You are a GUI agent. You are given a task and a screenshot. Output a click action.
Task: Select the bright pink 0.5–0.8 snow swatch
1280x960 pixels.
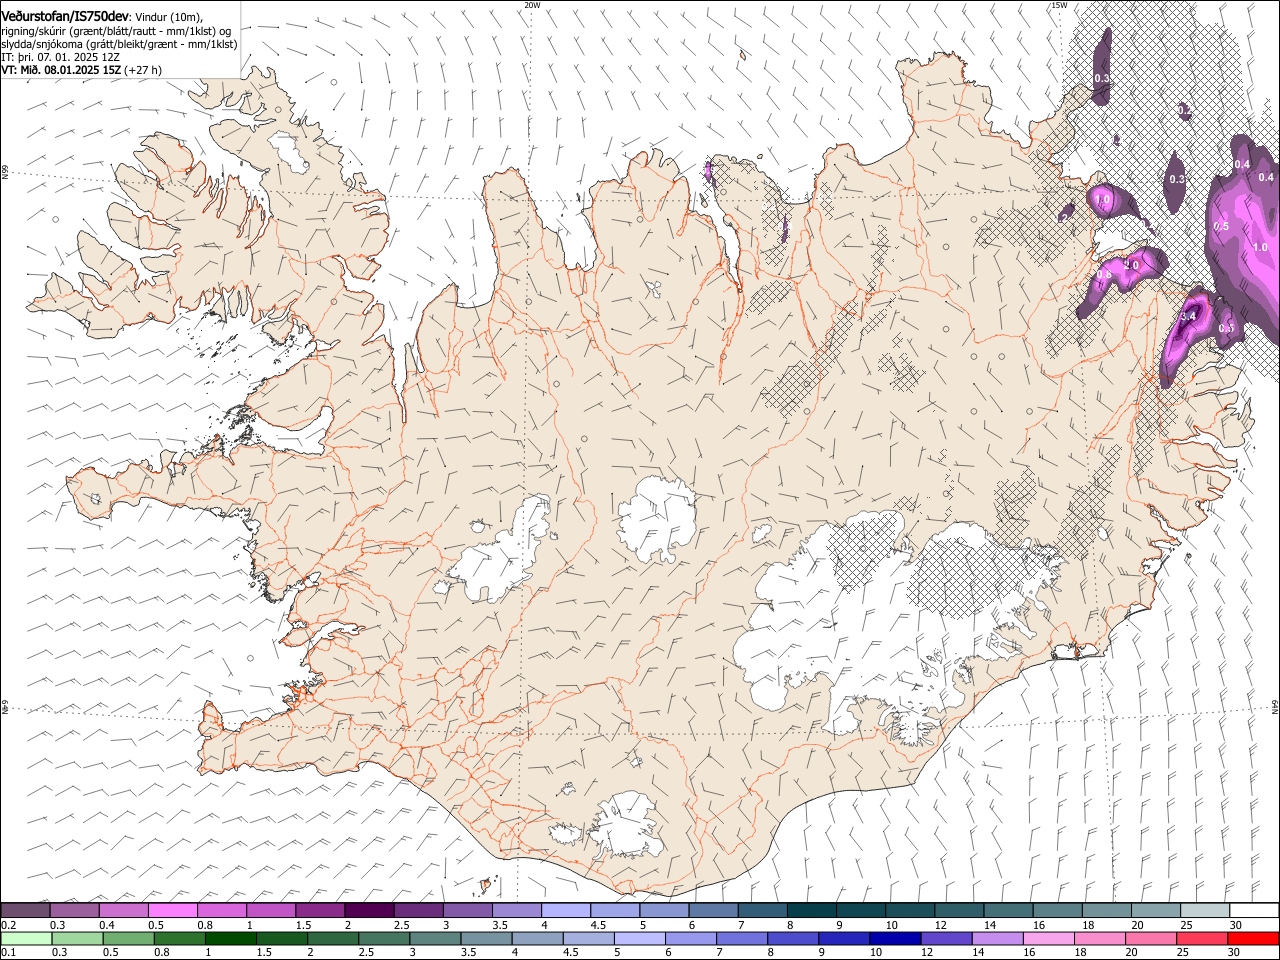coord(173,911)
